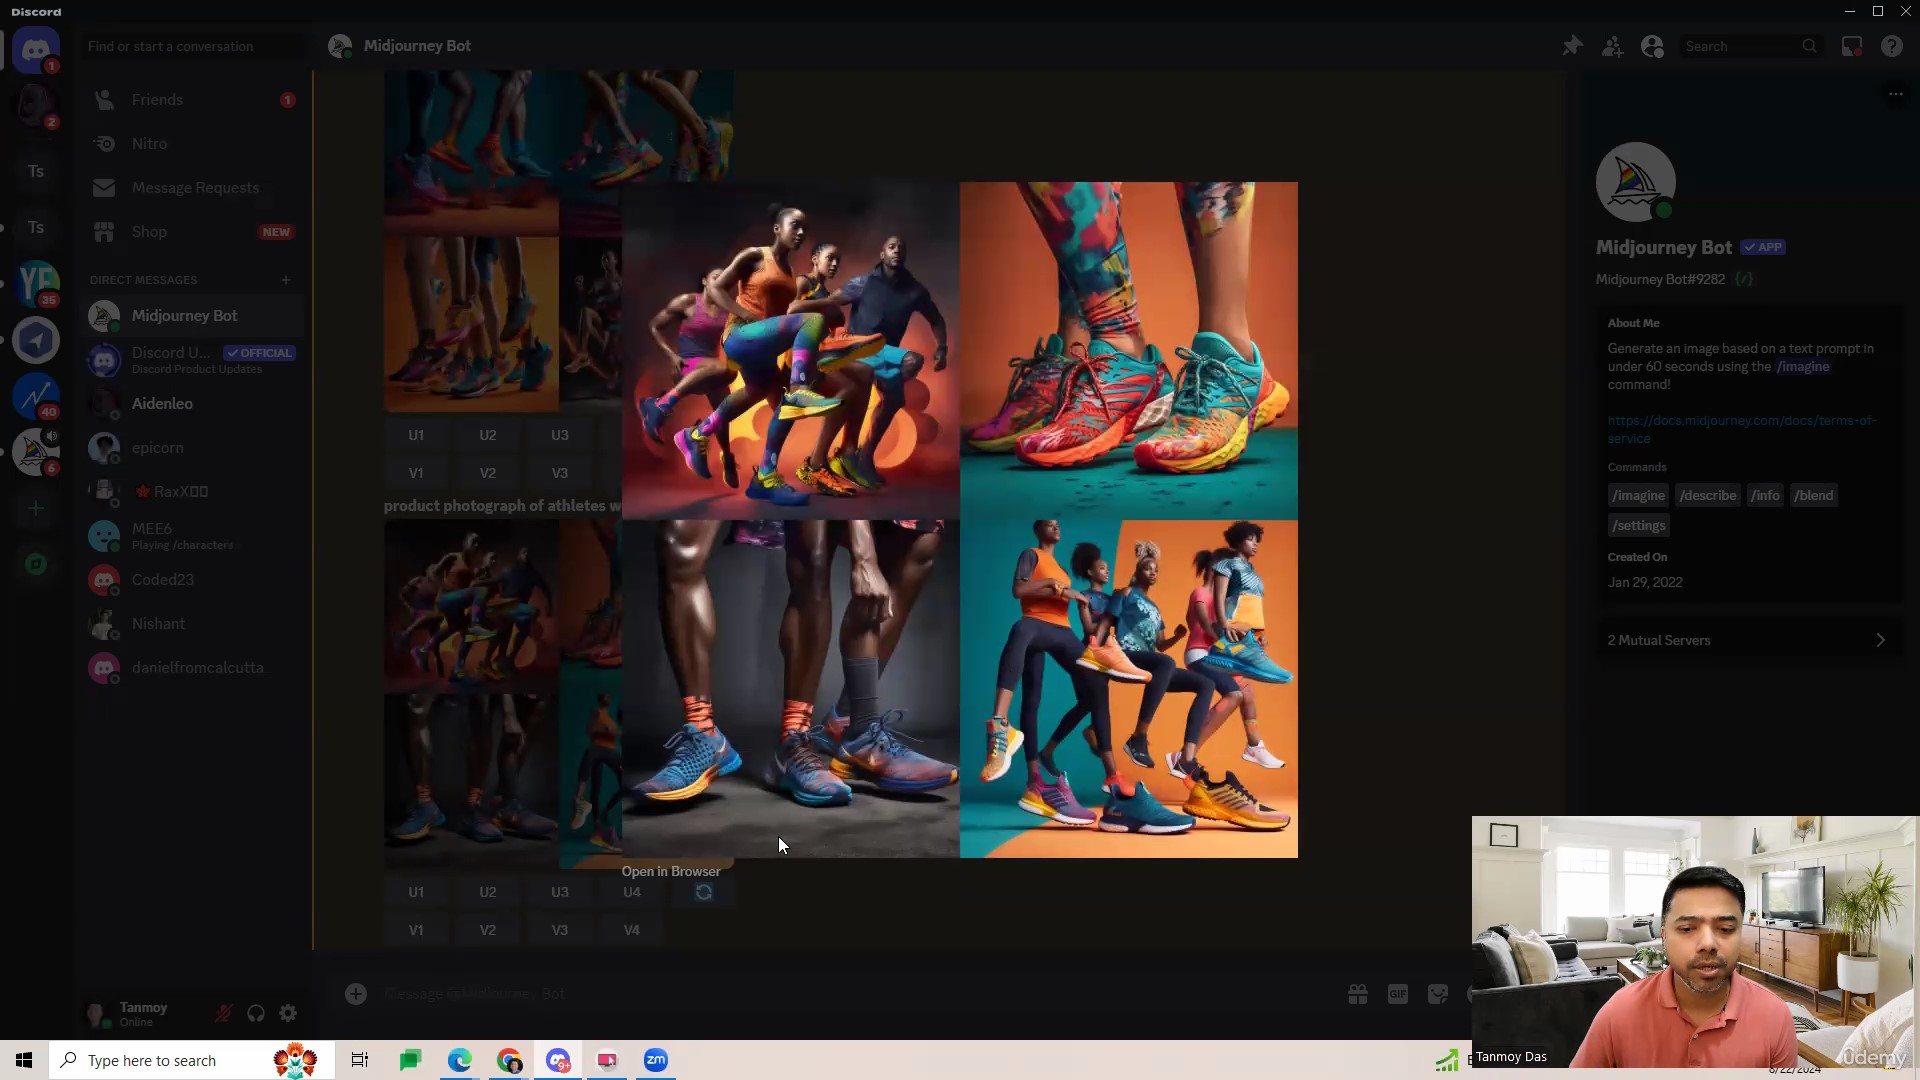Open the Discord Updates official conversation
The height and width of the screenshot is (1080, 1920).
(192, 360)
